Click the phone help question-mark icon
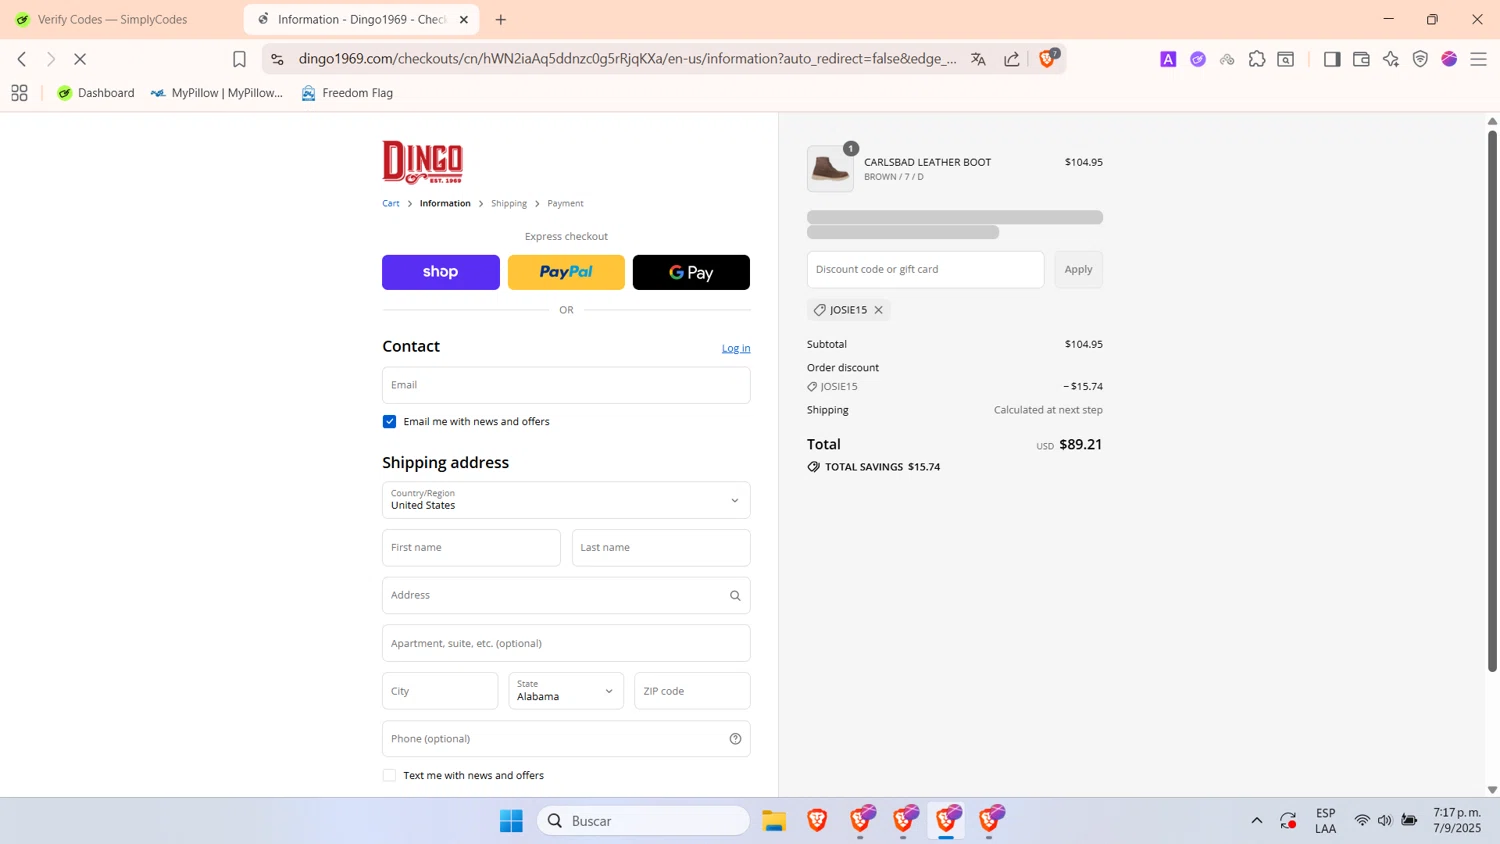 coord(735,739)
